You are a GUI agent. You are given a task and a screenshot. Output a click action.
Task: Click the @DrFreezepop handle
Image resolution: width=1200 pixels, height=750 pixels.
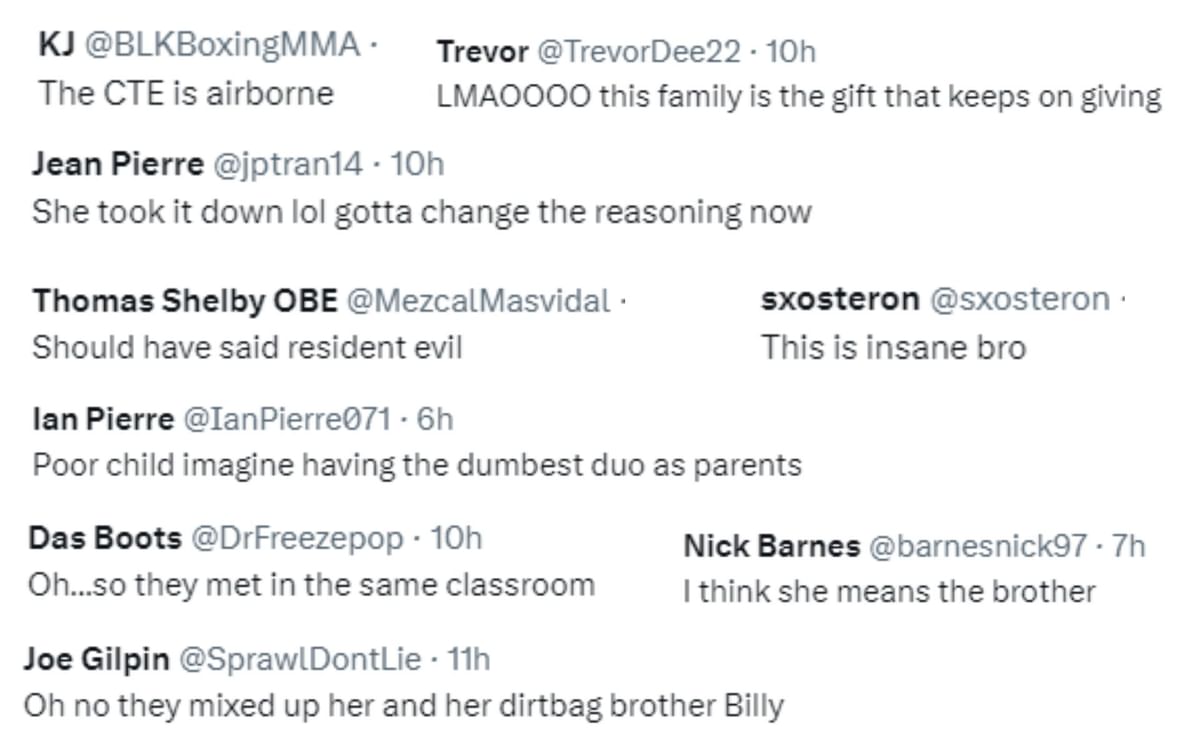pos(297,538)
